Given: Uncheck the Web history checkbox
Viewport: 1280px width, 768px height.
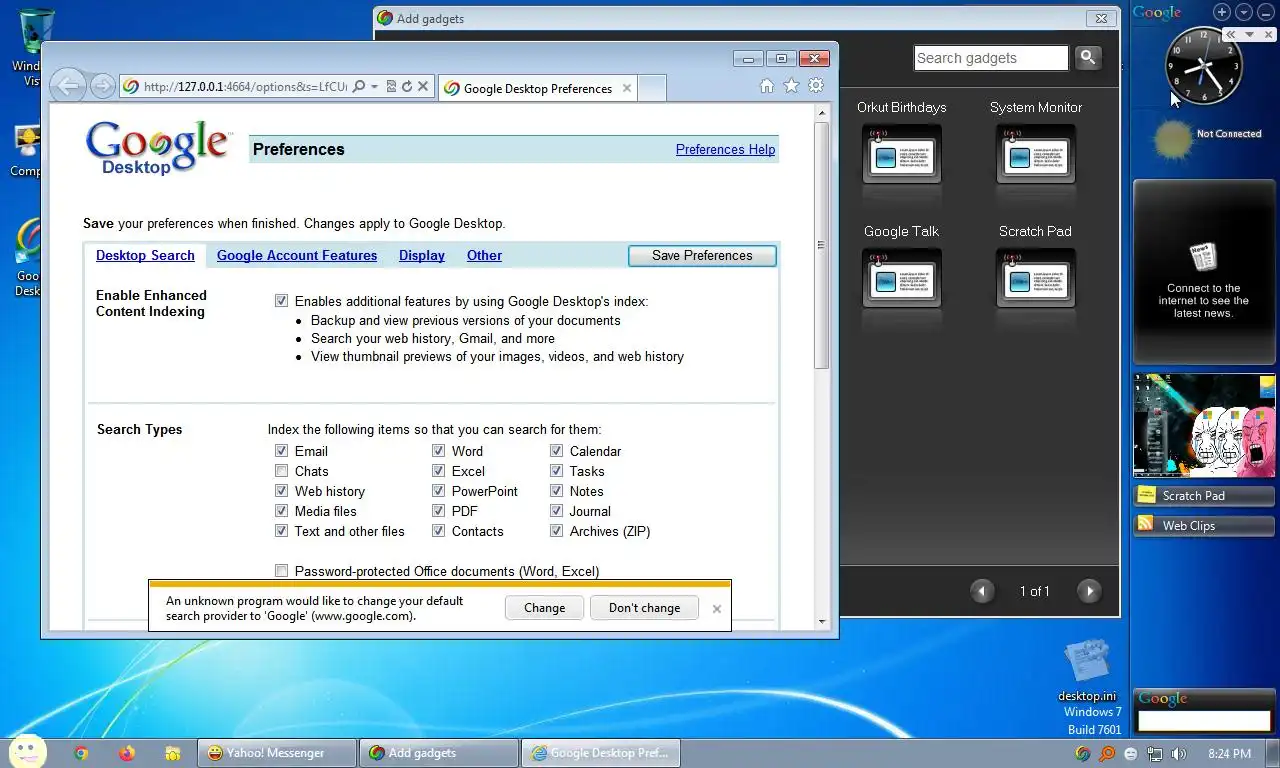Looking at the screenshot, I should point(281,491).
